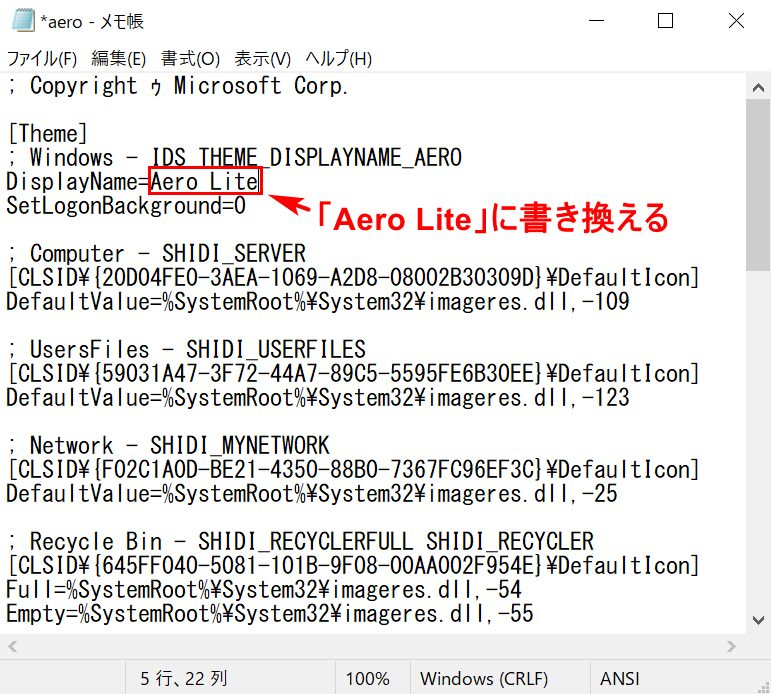
Task: Click the [Theme] section header text
Action: point(48,134)
